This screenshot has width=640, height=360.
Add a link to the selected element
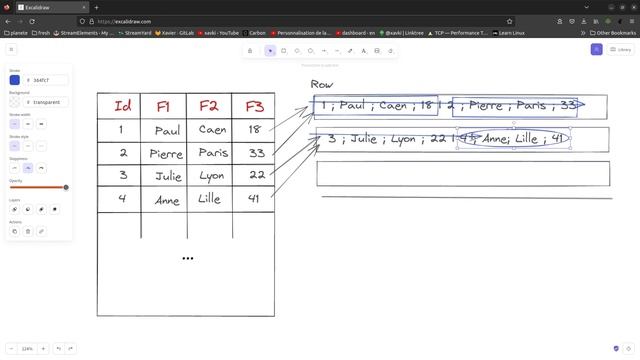(41, 231)
